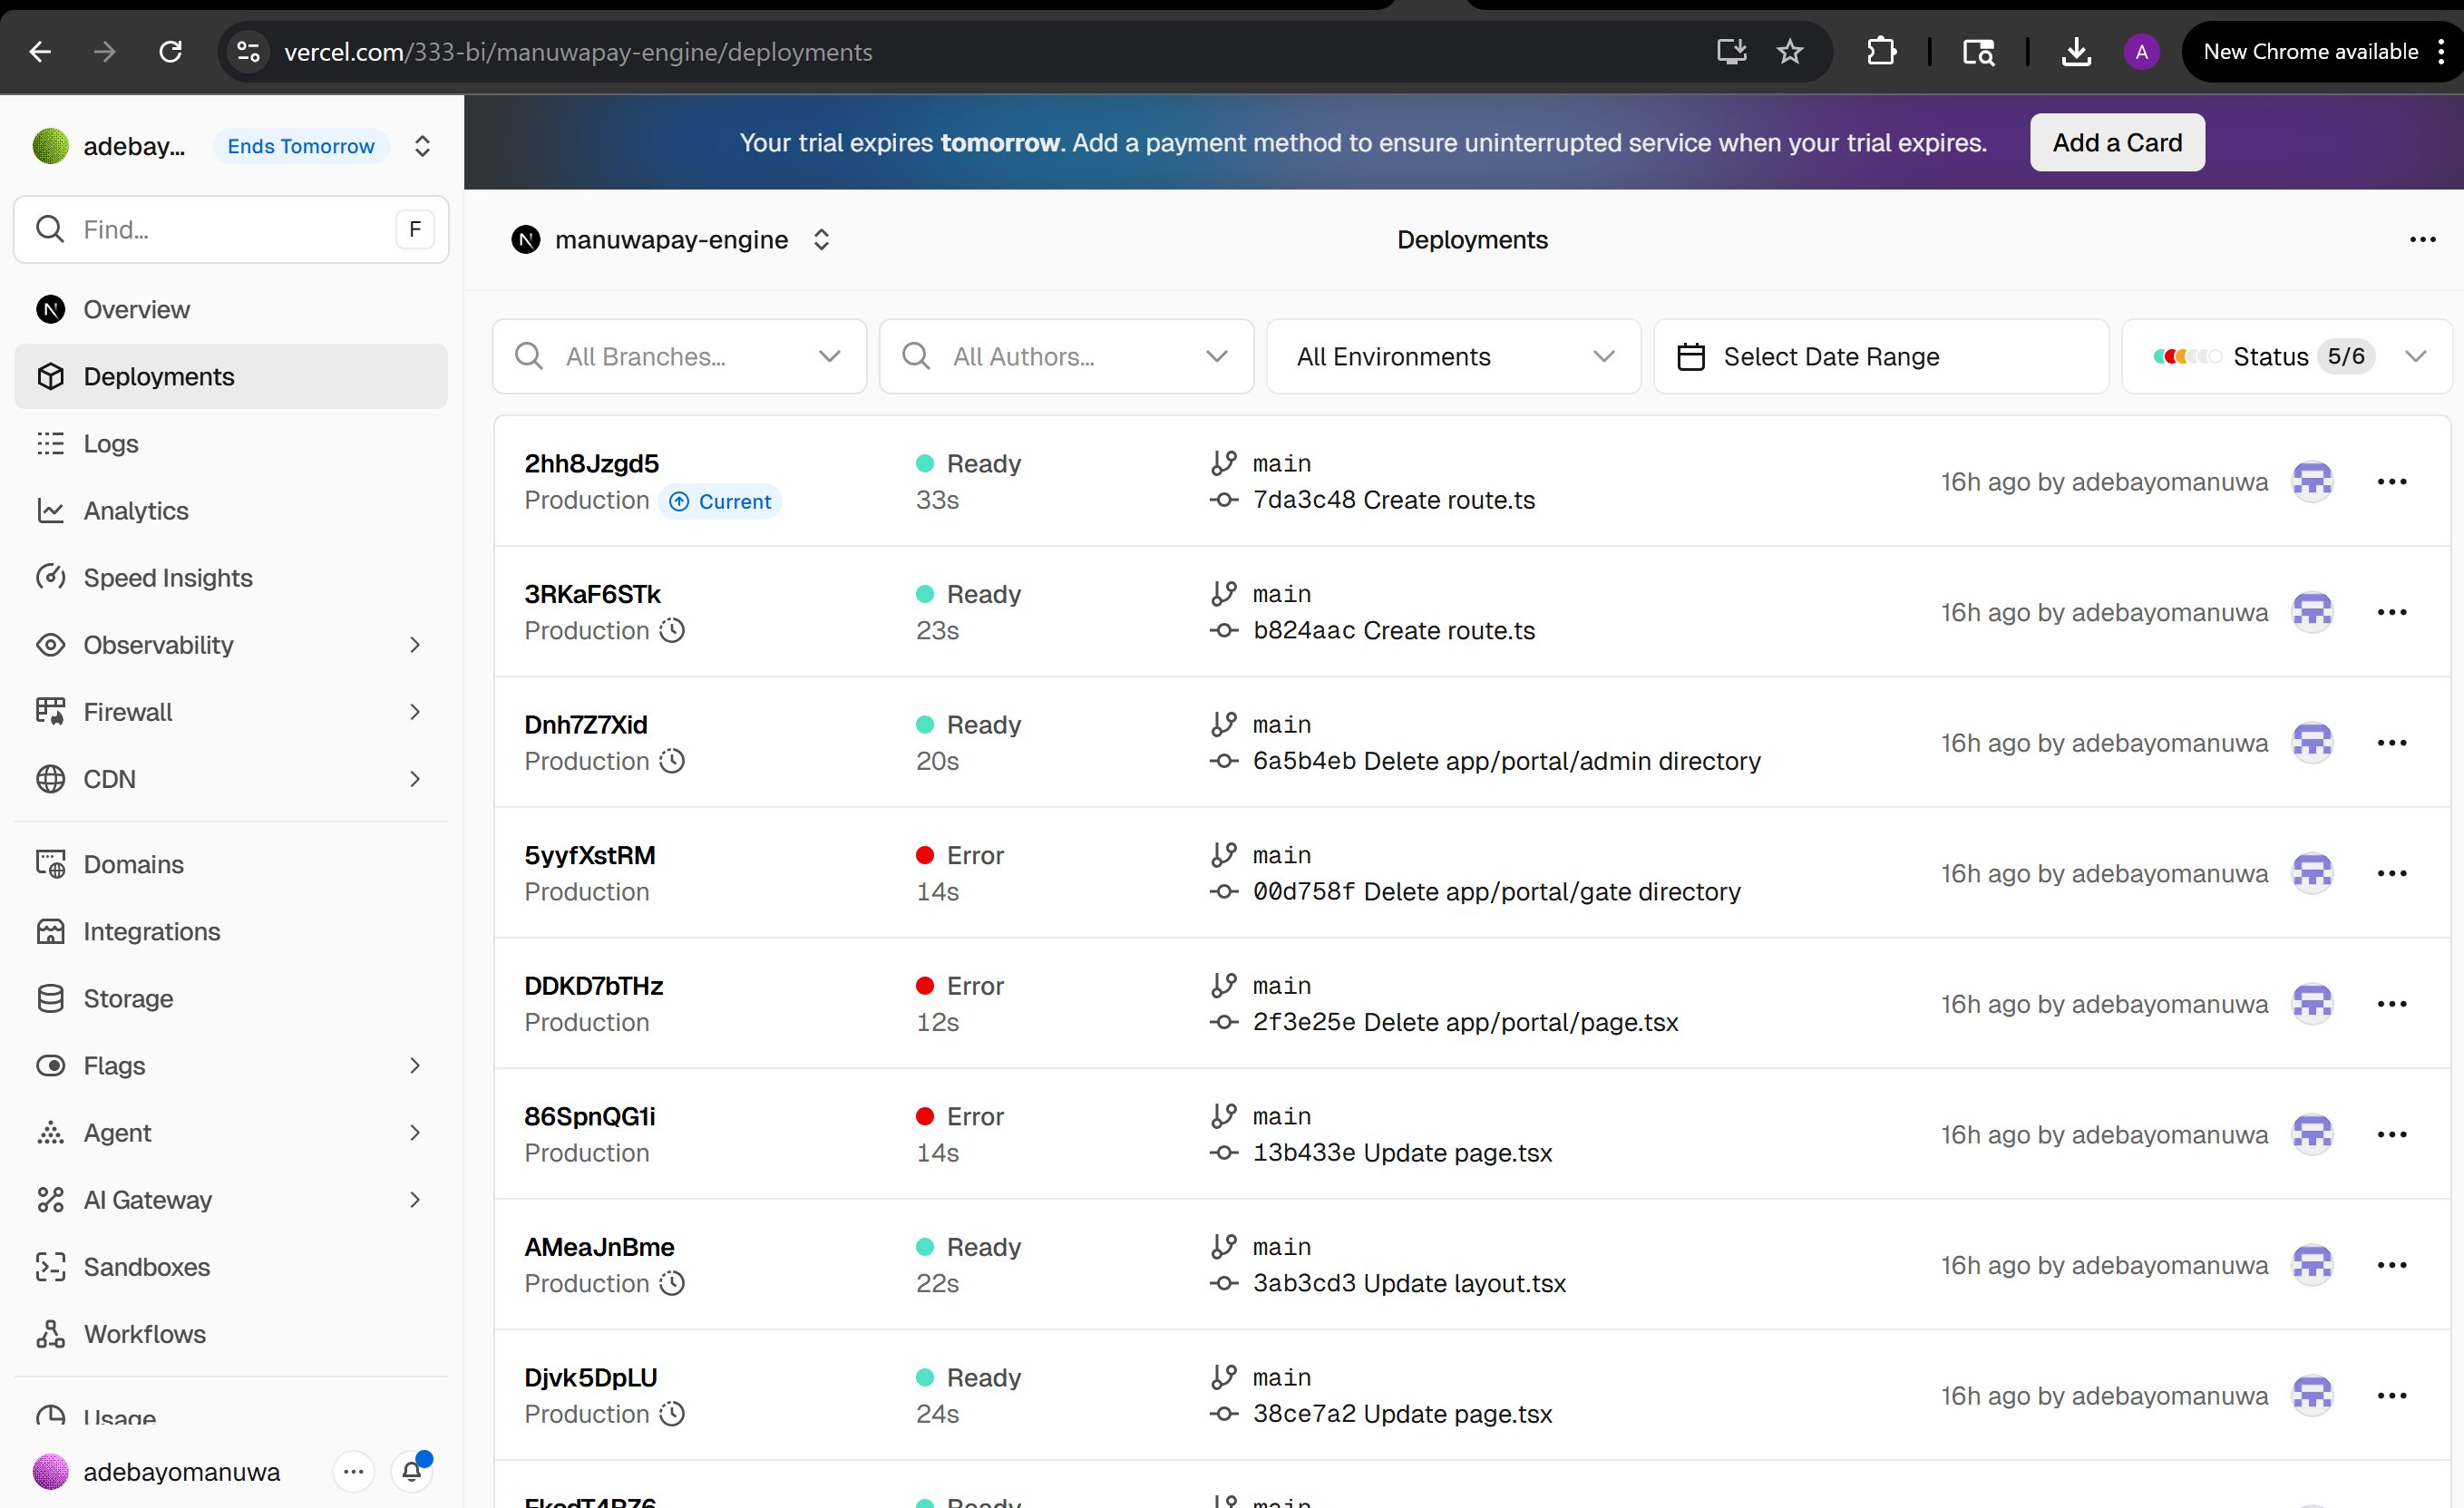Open actions menu for deployment 2hh8Jzgd5
The width and height of the screenshot is (2464, 1508).
tap(2391, 482)
